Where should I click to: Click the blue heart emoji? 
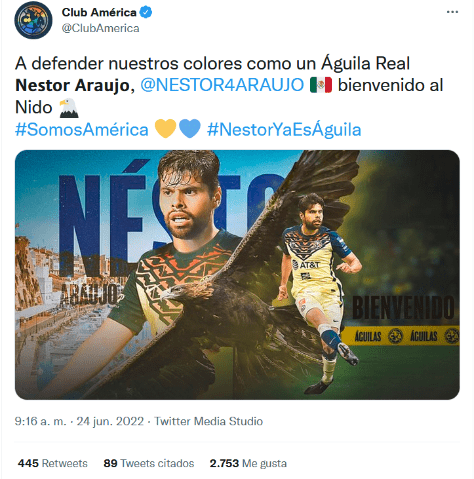[190, 129]
